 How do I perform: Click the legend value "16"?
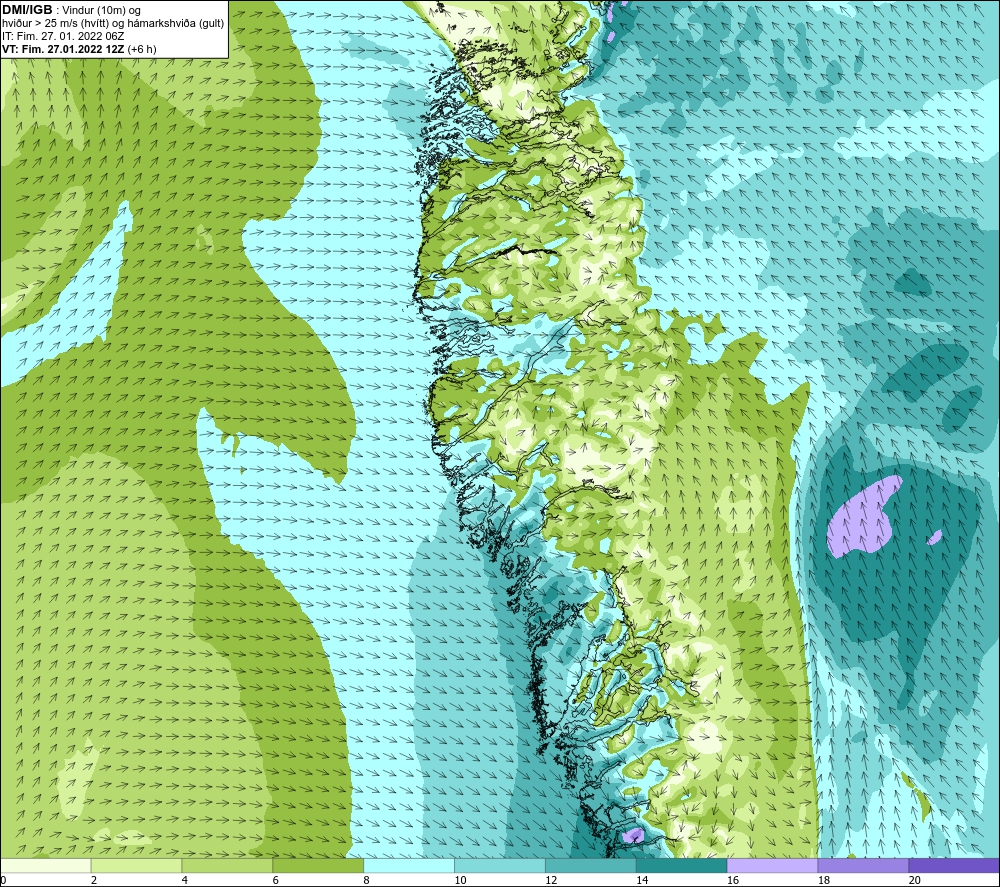[733, 880]
